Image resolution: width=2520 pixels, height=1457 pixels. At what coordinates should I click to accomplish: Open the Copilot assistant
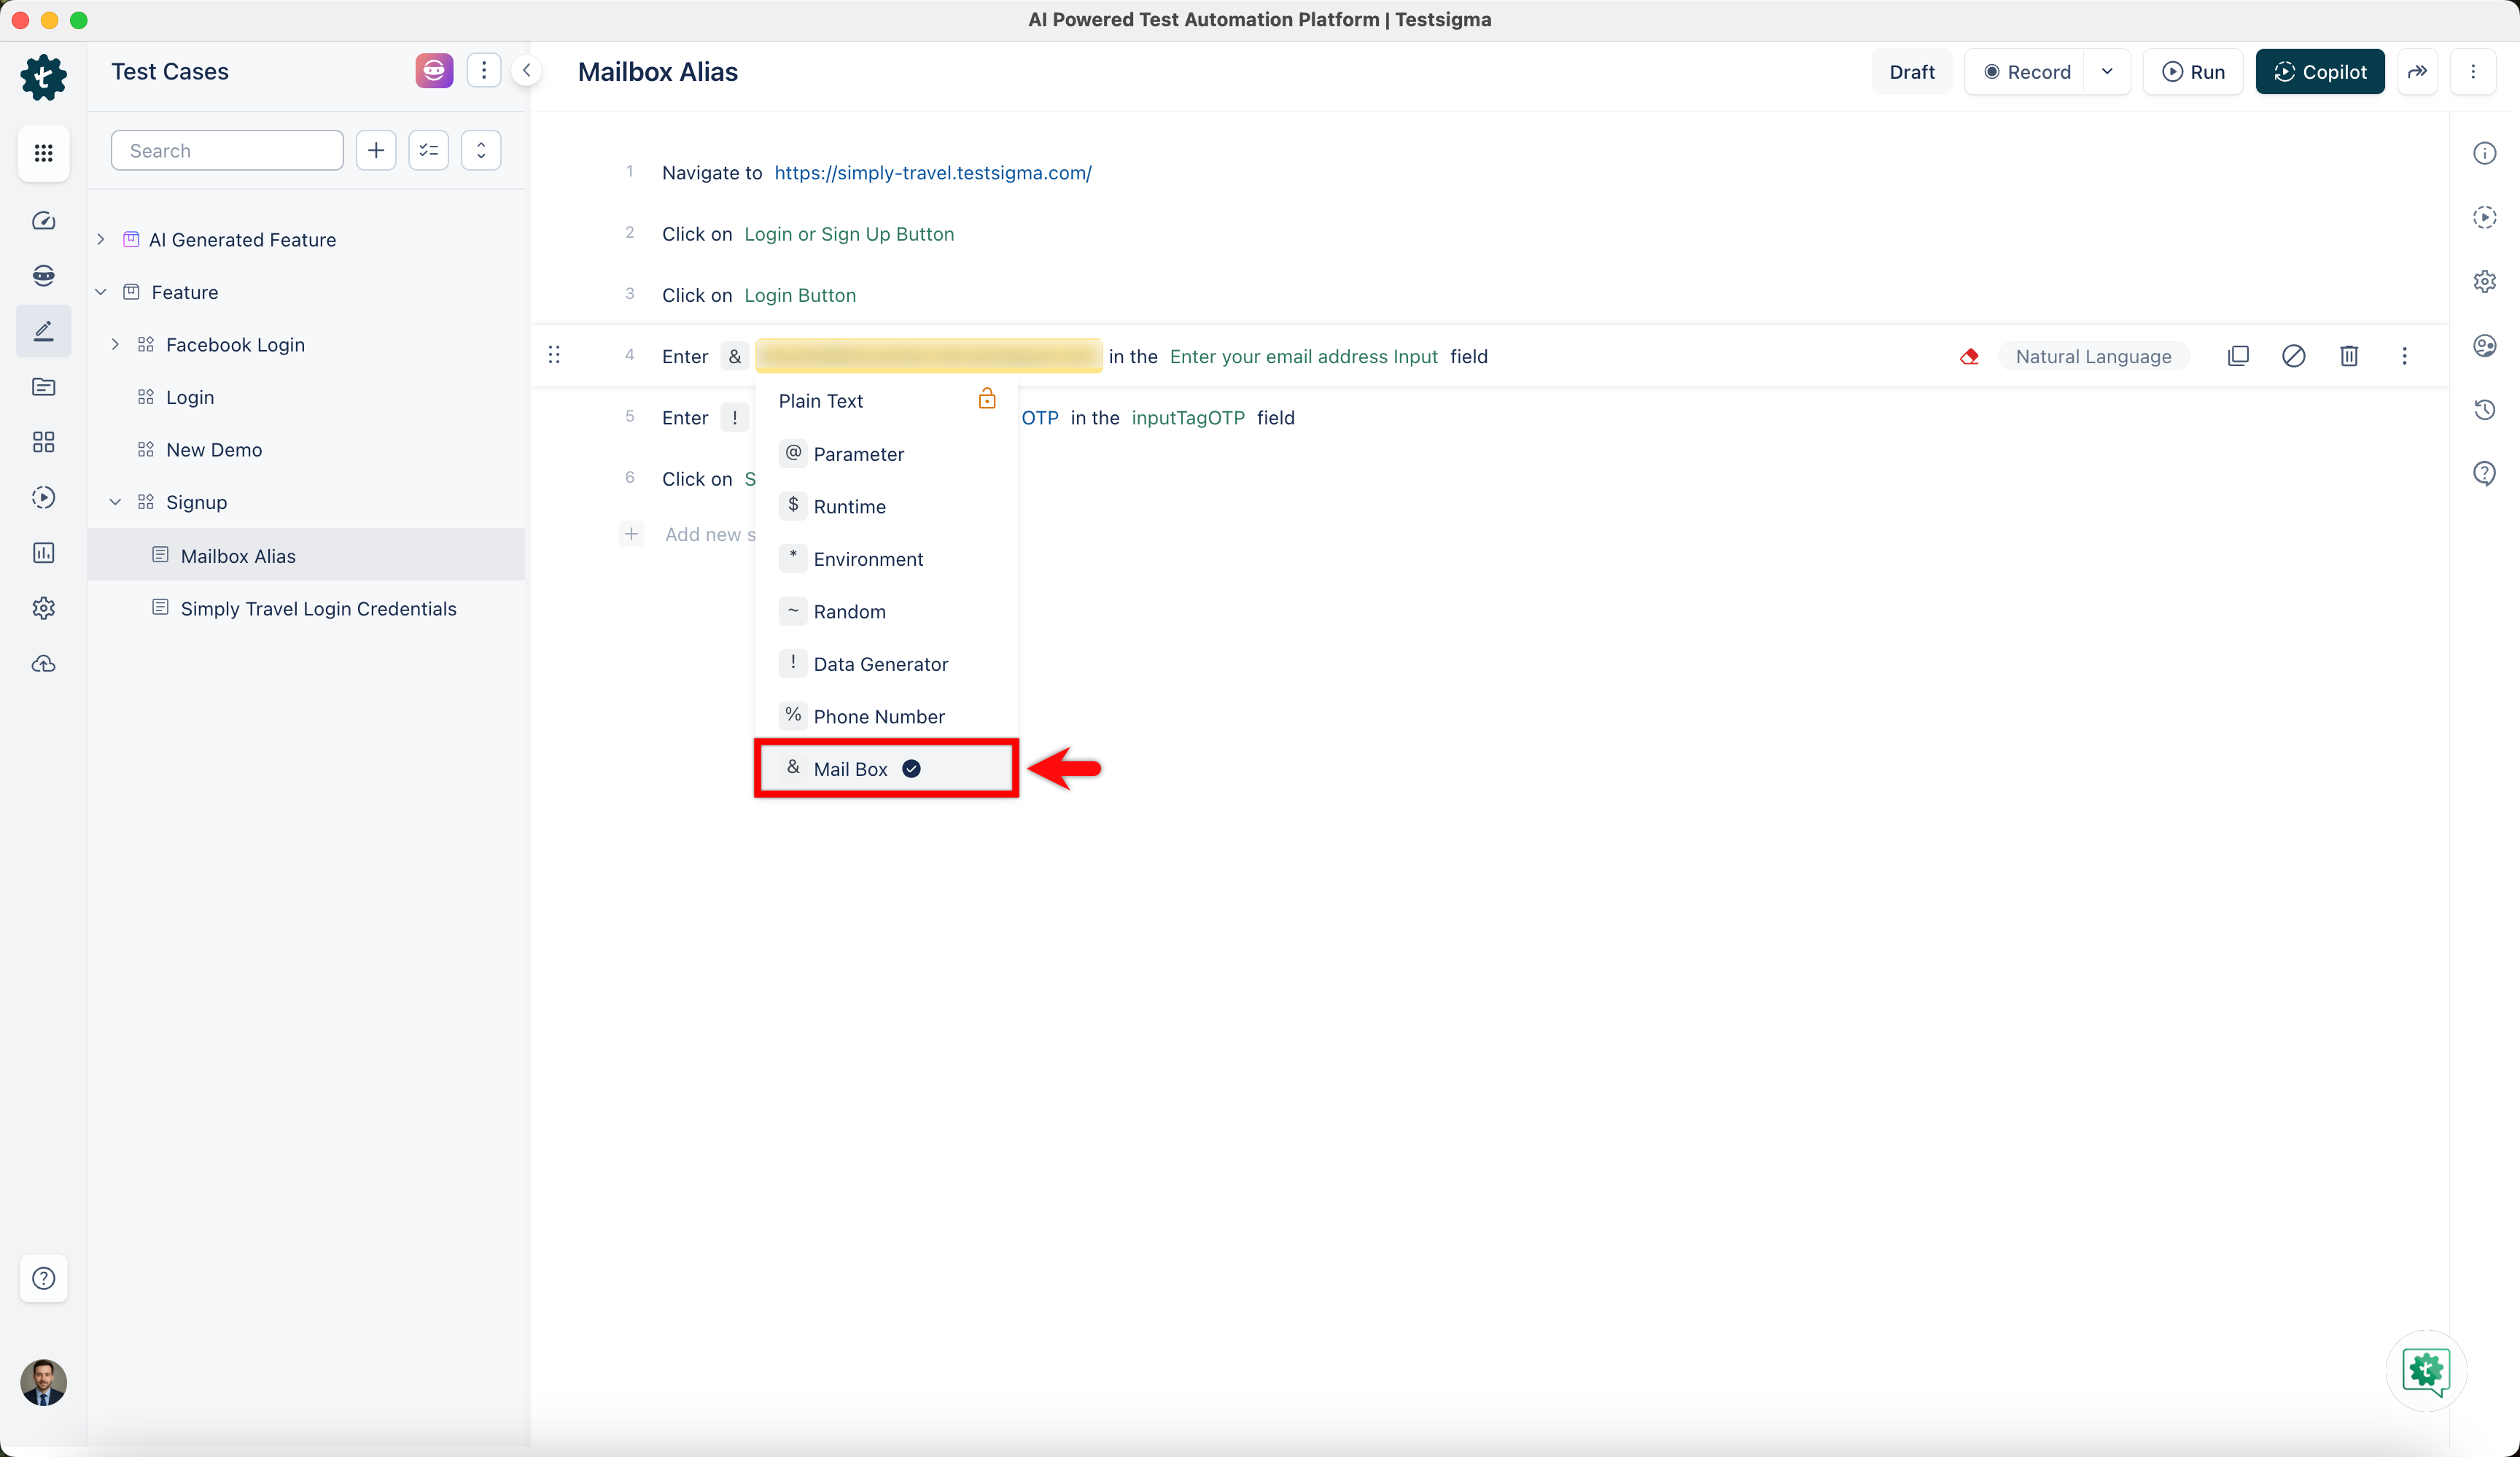pyautogui.click(x=2320, y=72)
